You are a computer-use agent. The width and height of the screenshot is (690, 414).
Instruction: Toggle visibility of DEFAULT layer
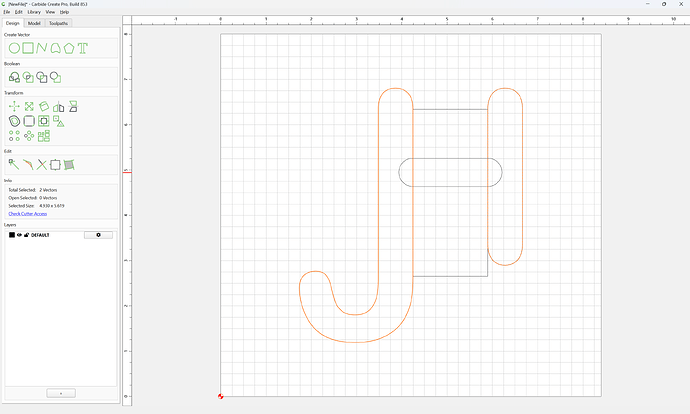coord(19,235)
